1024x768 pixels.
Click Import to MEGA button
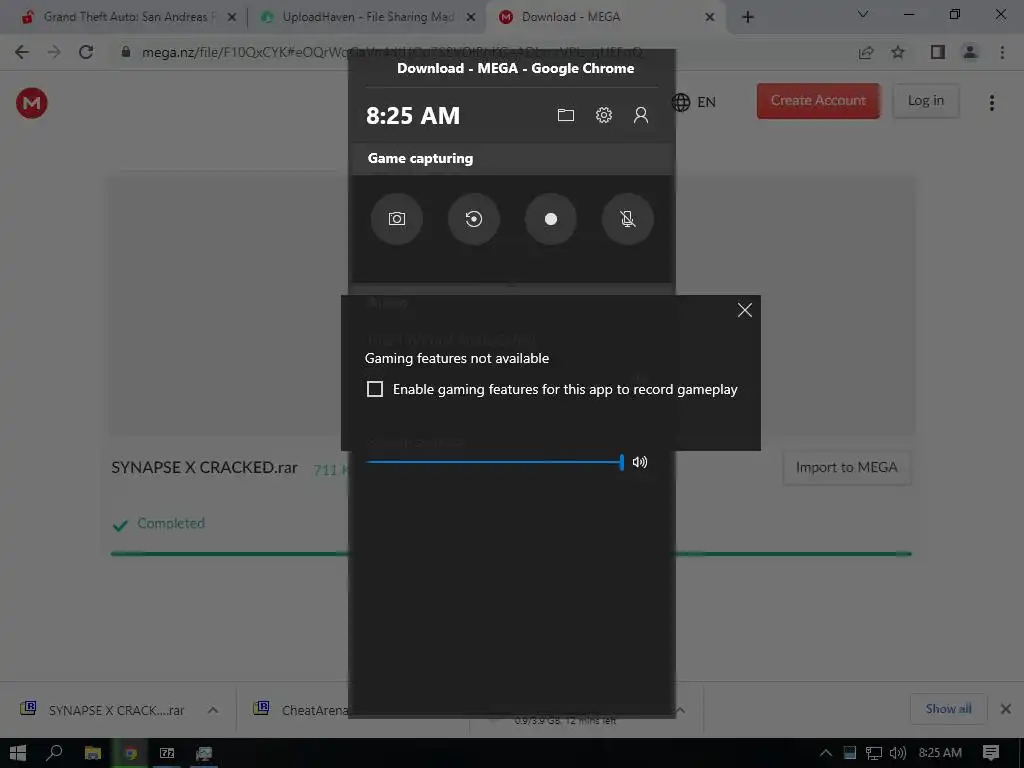coord(846,468)
